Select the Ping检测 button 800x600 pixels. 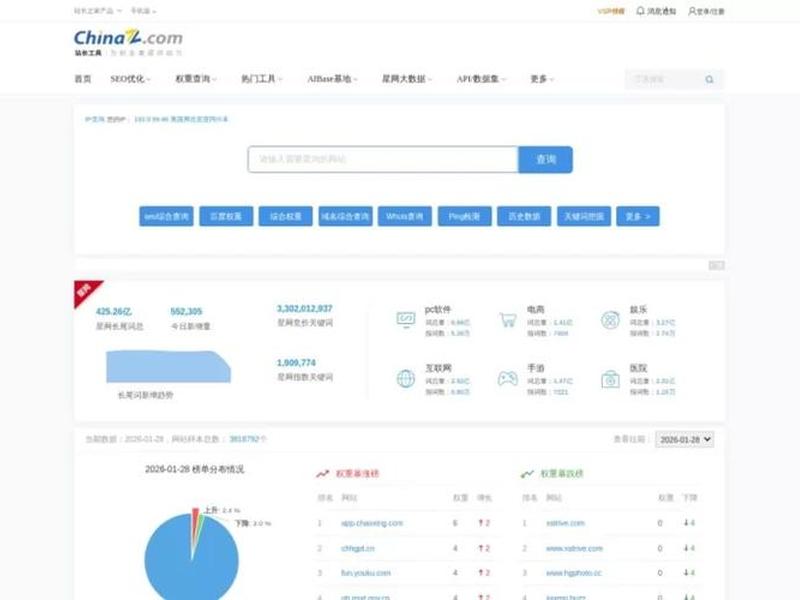point(464,216)
